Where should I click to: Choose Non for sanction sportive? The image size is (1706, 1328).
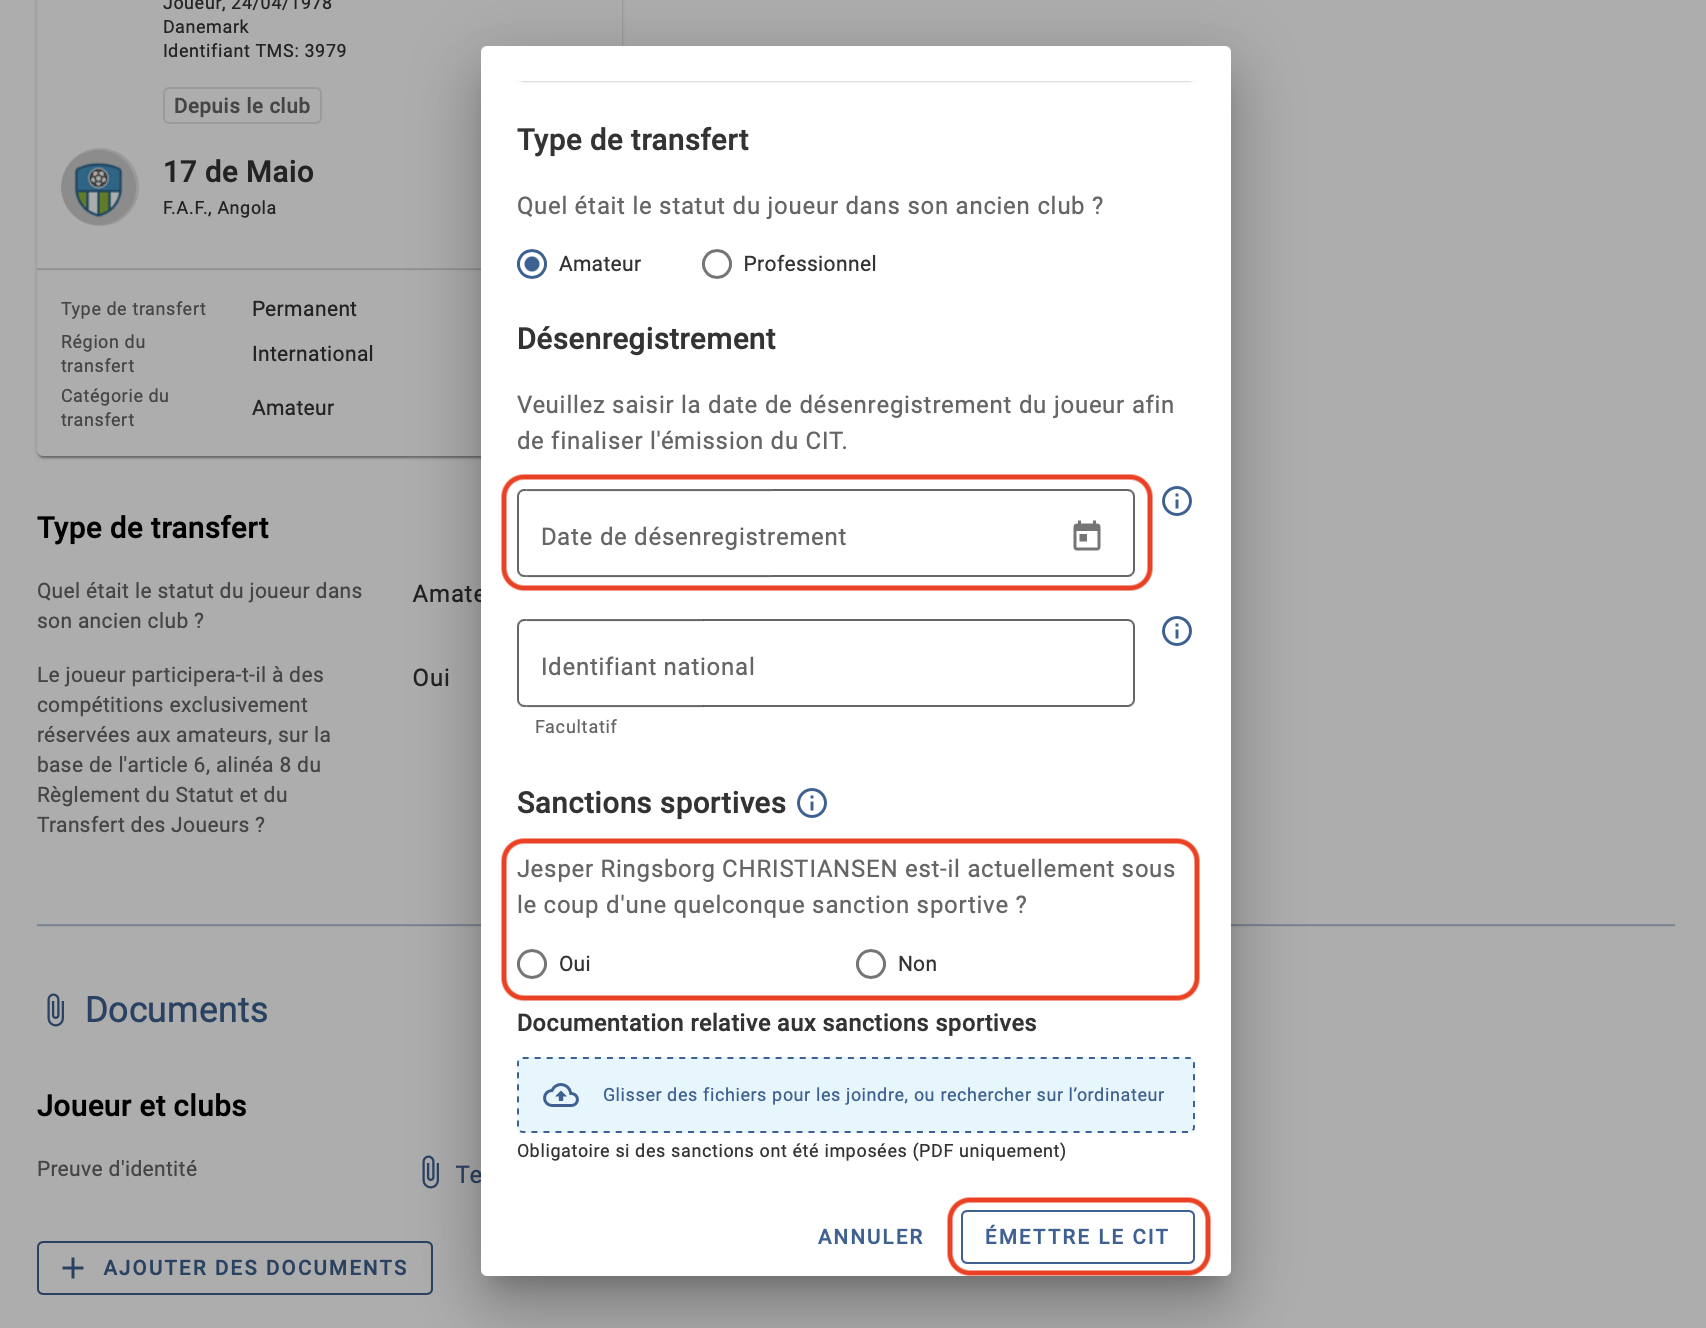(x=871, y=964)
